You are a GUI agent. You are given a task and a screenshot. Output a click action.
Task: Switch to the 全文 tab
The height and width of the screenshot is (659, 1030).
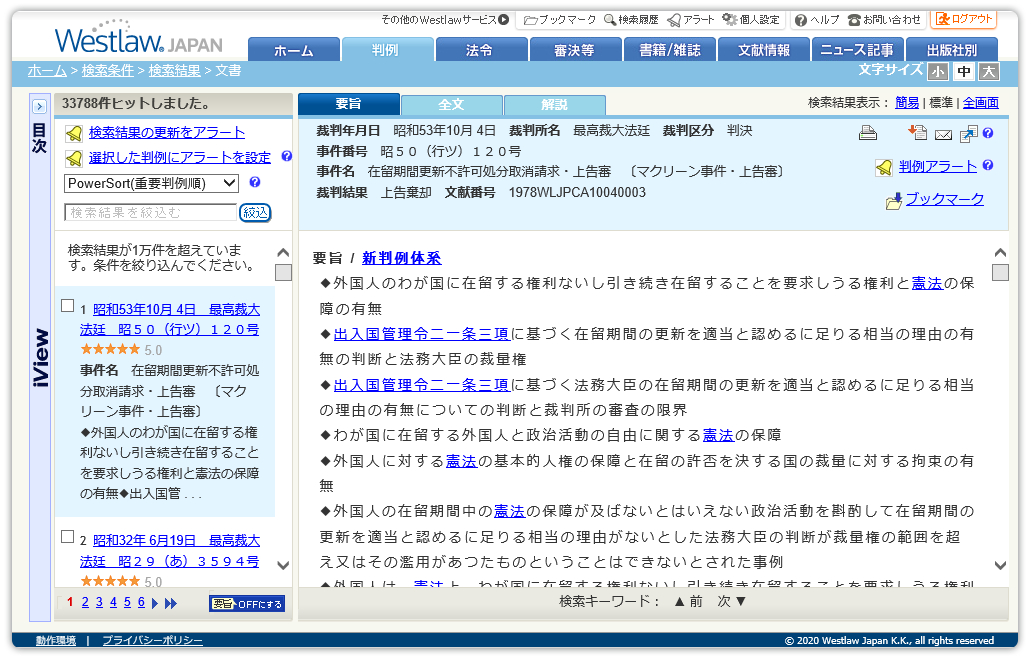(450, 103)
